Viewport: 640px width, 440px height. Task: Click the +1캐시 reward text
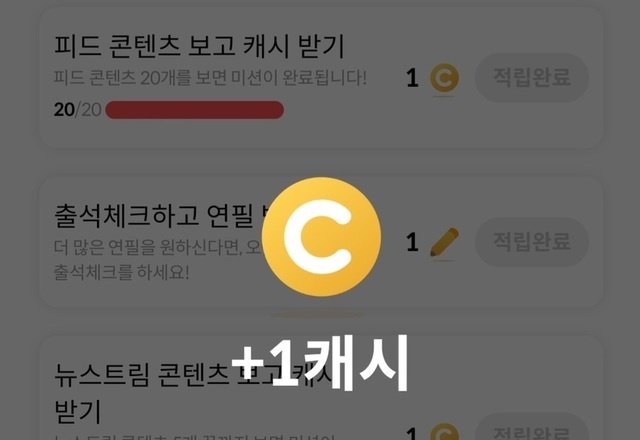coord(320,362)
